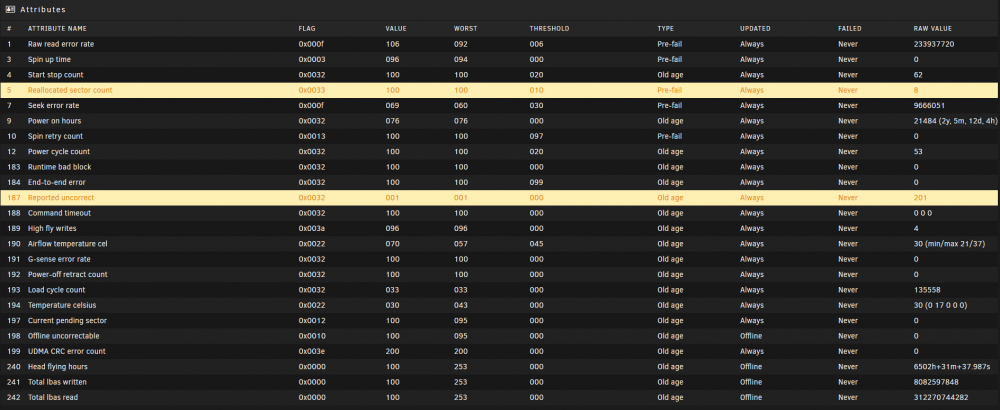
Task: Click flag 0x003e in UDMA CRC row
Action: pyautogui.click(x=312, y=351)
